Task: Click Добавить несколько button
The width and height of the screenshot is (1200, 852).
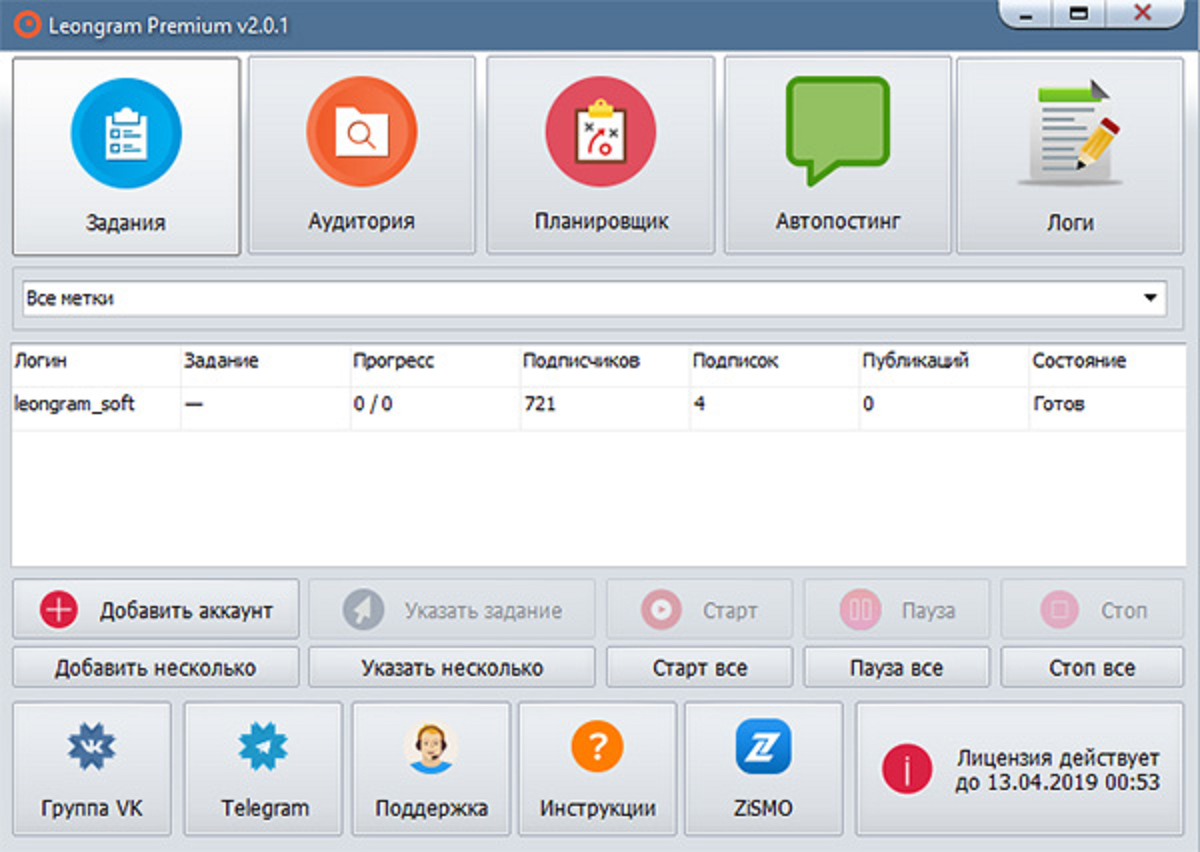Action: 156,668
